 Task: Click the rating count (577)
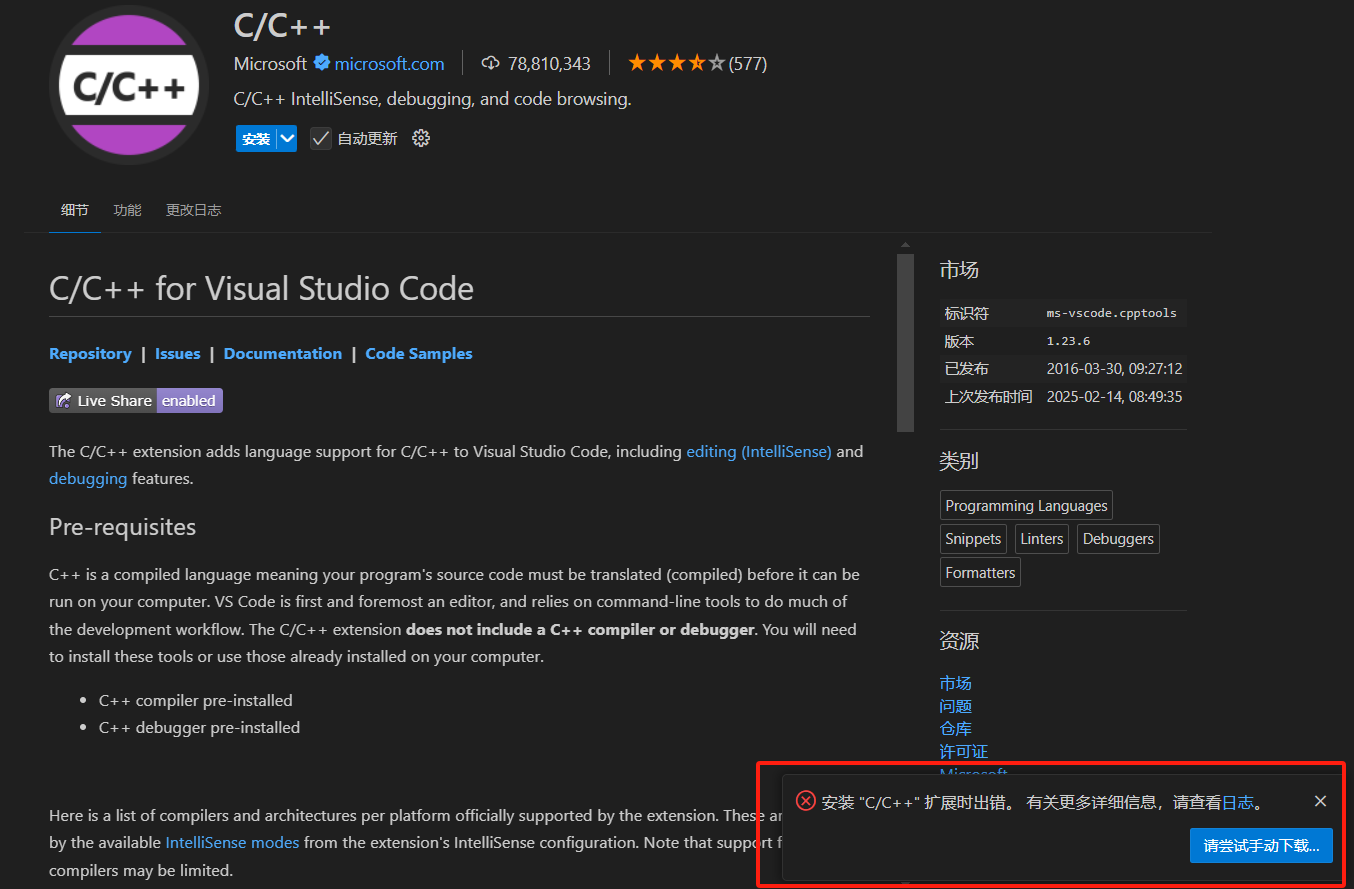pos(748,63)
